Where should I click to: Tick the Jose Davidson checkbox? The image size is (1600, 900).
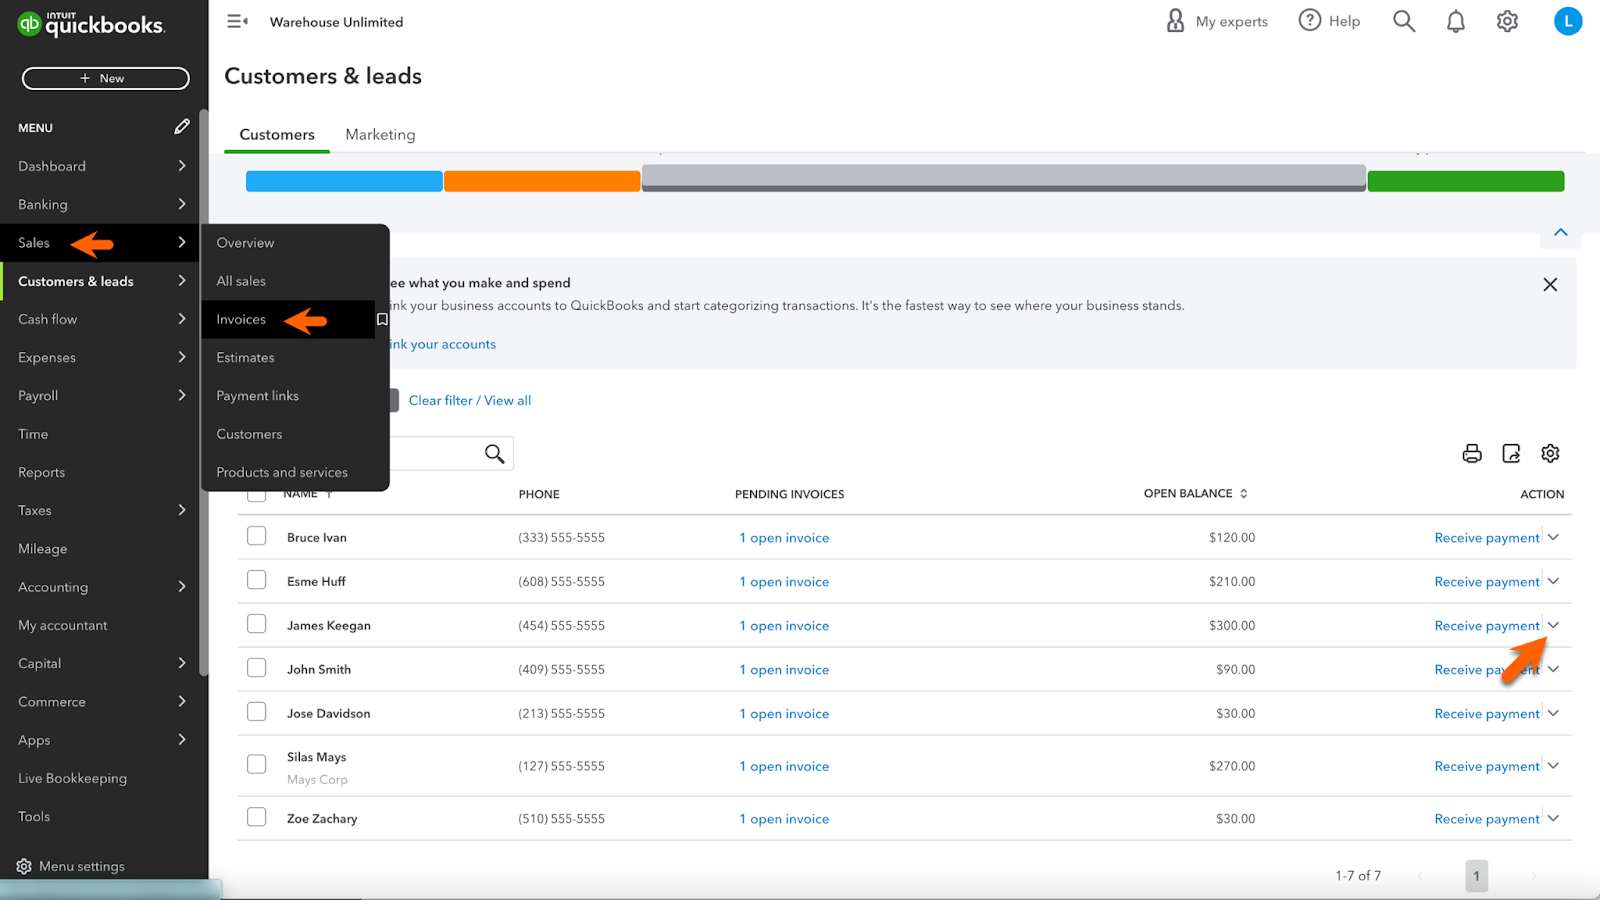pyautogui.click(x=257, y=712)
